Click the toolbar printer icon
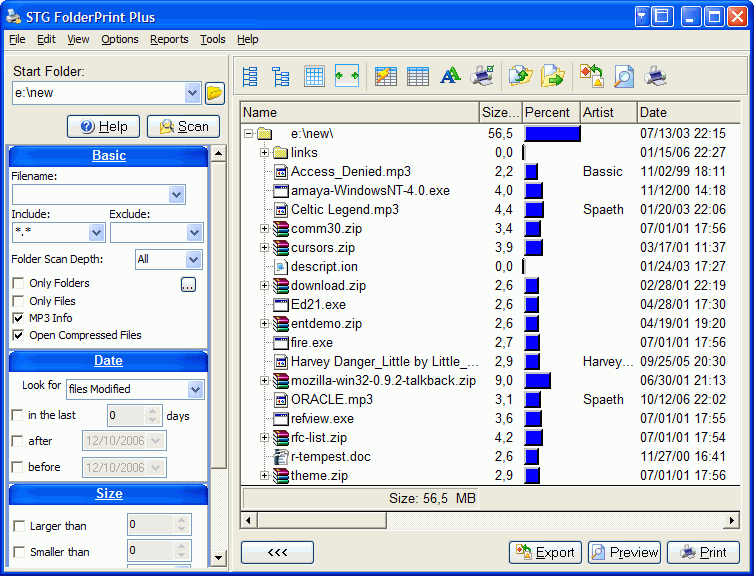 click(655, 76)
